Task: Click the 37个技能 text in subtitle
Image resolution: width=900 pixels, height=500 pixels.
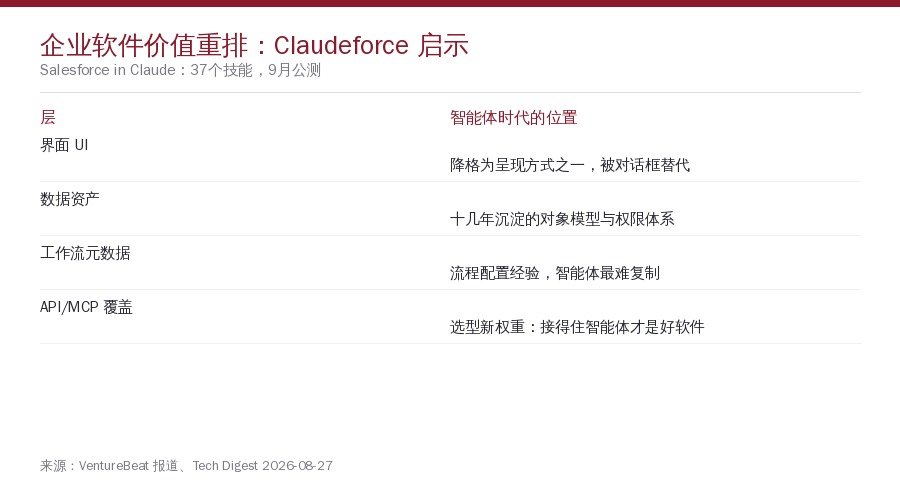Action: click(x=221, y=70)
